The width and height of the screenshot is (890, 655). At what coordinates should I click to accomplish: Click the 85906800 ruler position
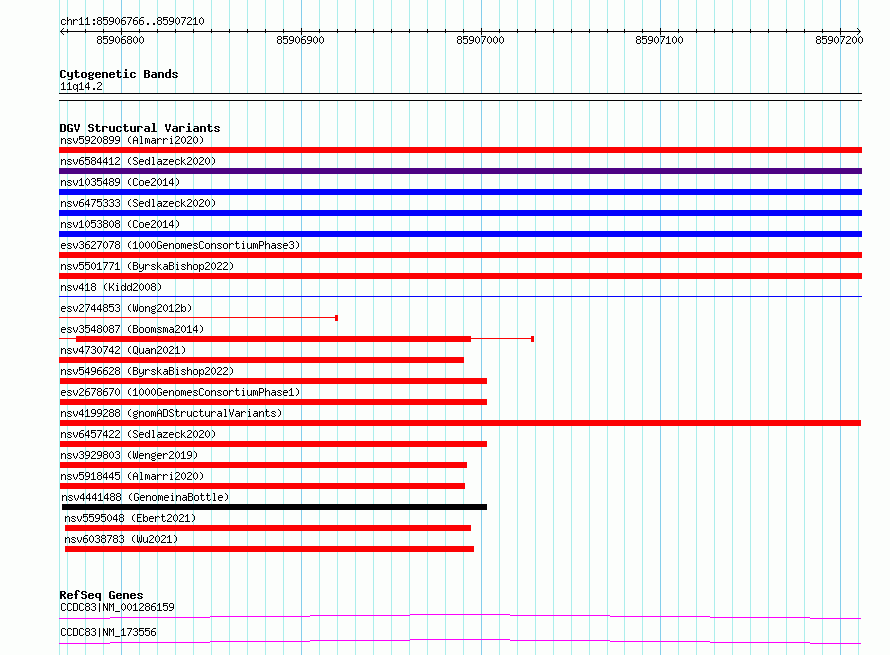click(120, 40)
